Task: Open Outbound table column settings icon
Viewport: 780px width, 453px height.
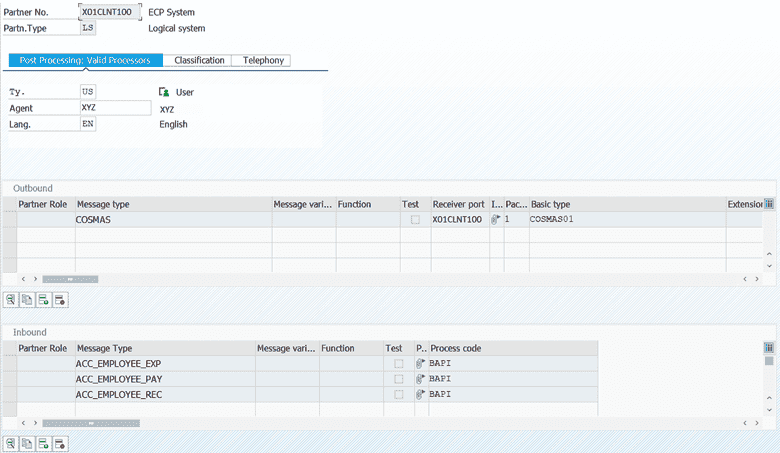Action: coord(769,204)
